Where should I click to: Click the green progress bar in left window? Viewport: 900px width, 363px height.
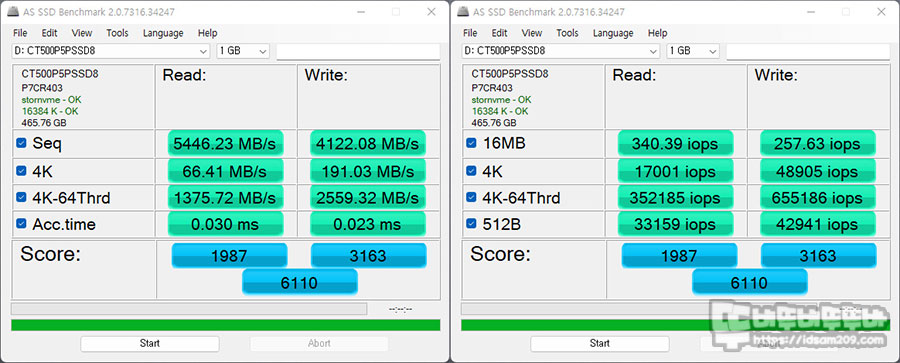tap(226, 325)
